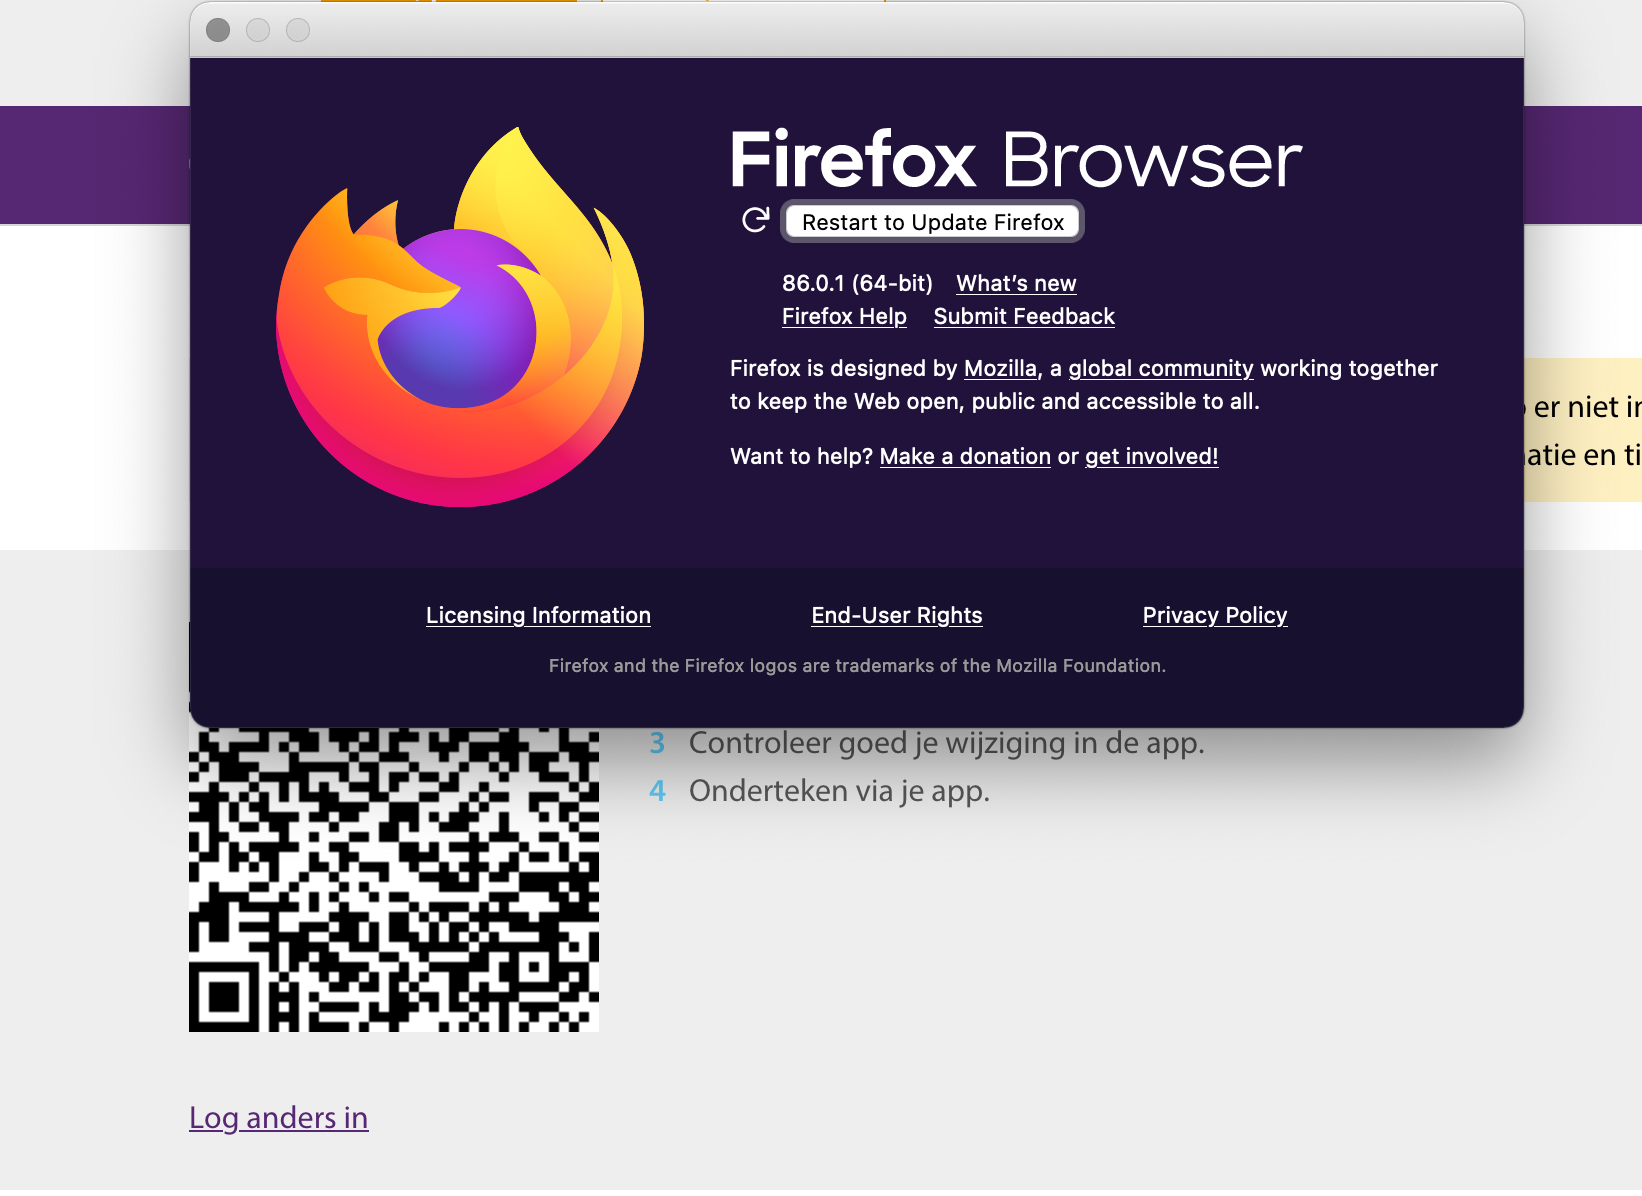The width and height of the screenshot is (1642, 1196).
Task: Open the Submit Feedback link
Action: 1023,316
